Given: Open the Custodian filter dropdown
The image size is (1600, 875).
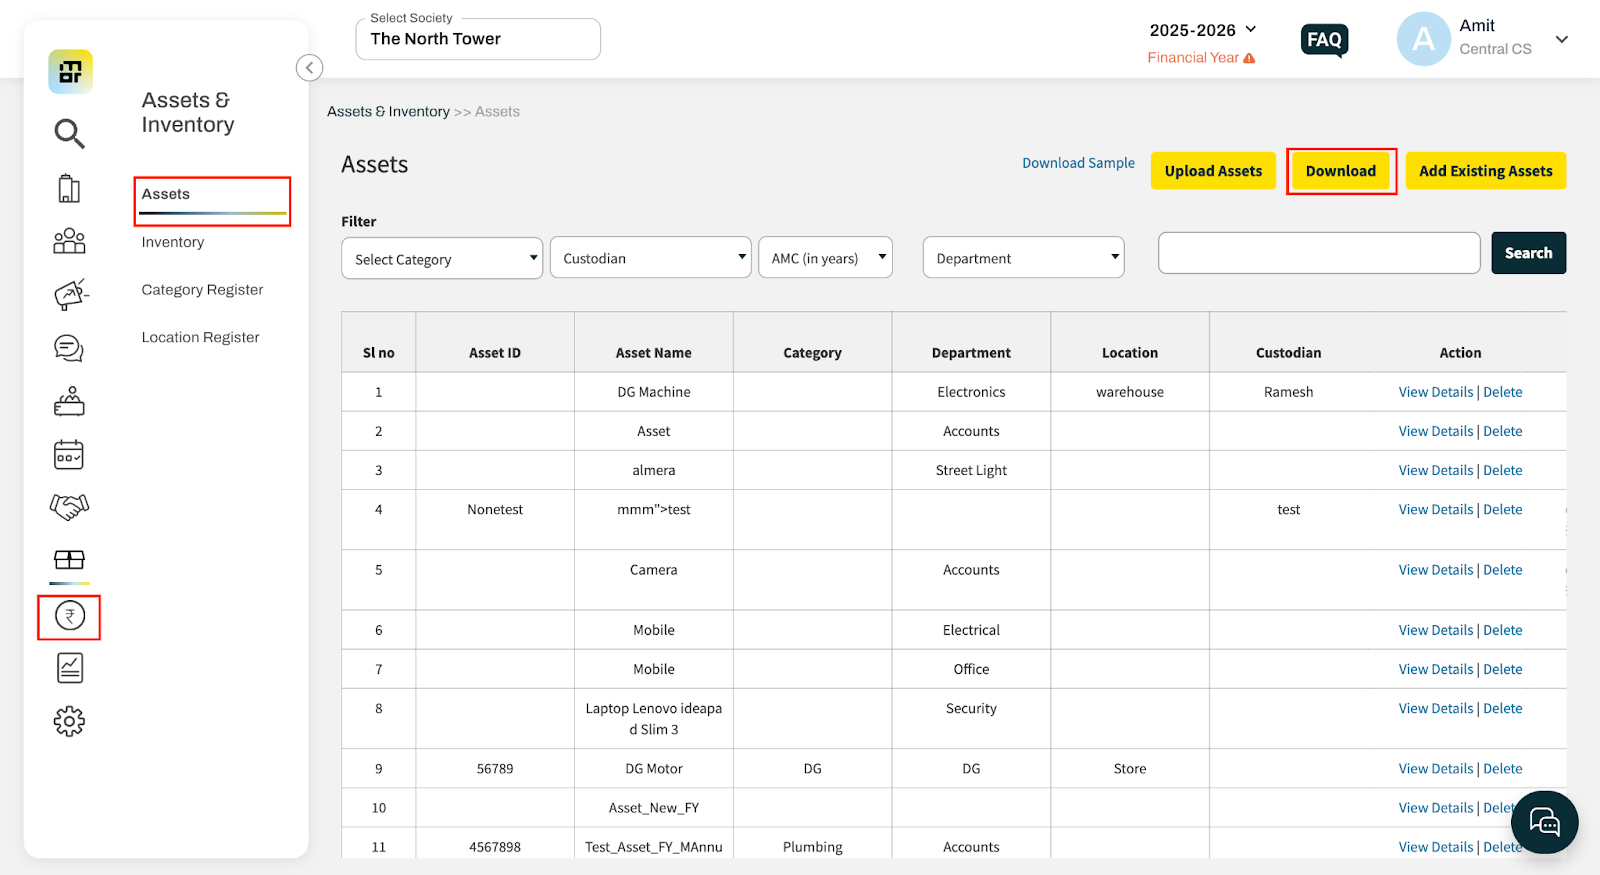Looking at the screenshot, I should (651, 258).
